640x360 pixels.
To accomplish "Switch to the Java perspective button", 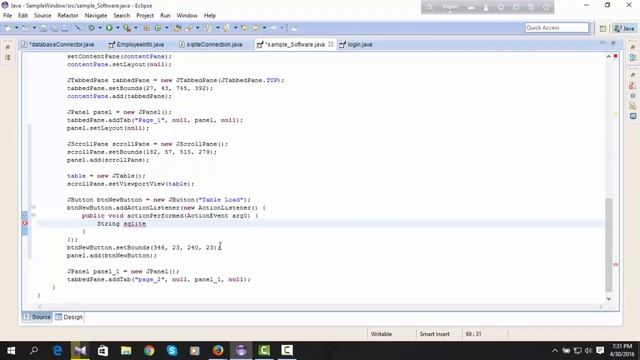I will [x=624, y=28].
